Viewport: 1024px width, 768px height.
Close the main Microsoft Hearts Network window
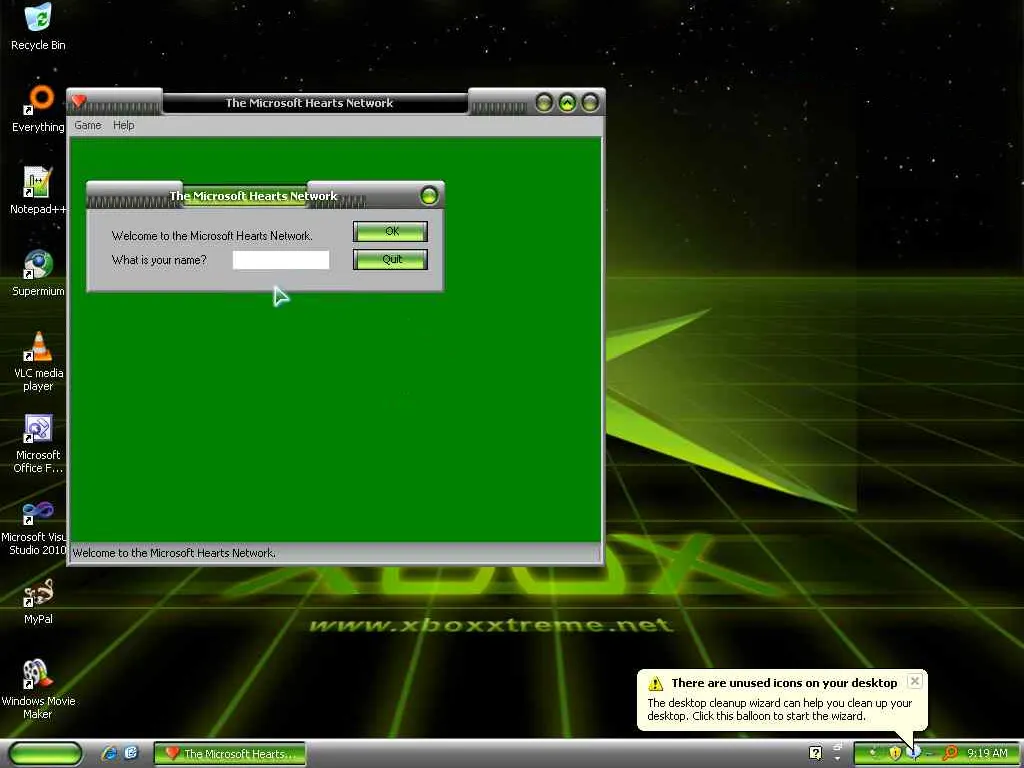pos(590,103)
